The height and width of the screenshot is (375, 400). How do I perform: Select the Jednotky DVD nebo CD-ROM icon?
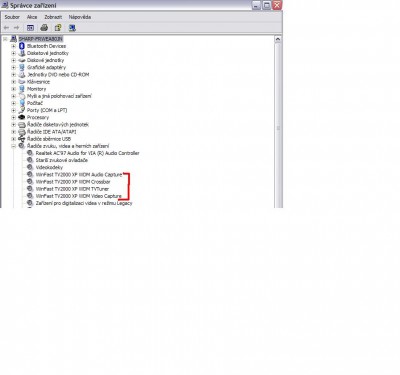tap(22, 75)
